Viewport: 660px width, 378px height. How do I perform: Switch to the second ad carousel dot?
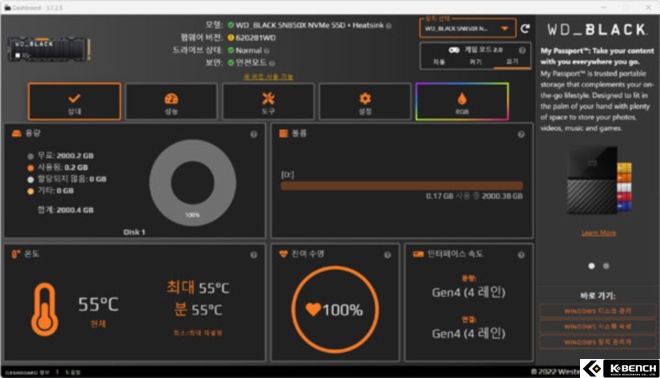606,266
